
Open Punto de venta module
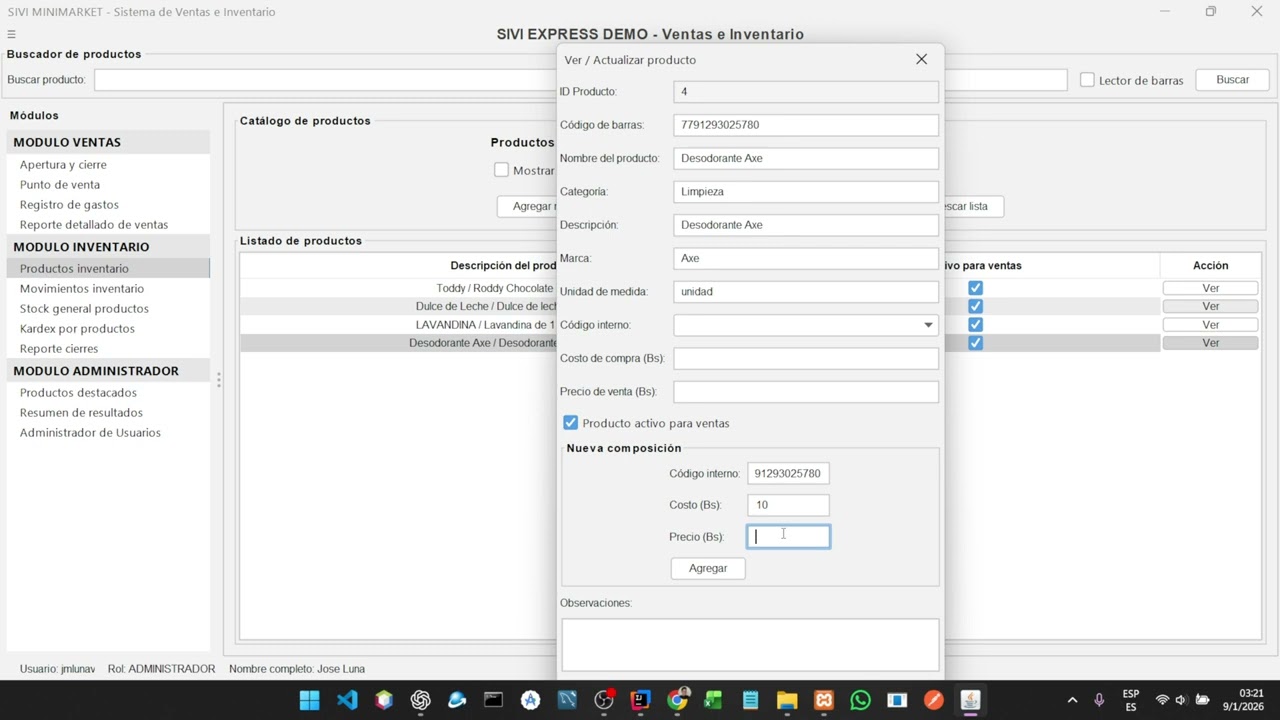click(x=60, y=184)
